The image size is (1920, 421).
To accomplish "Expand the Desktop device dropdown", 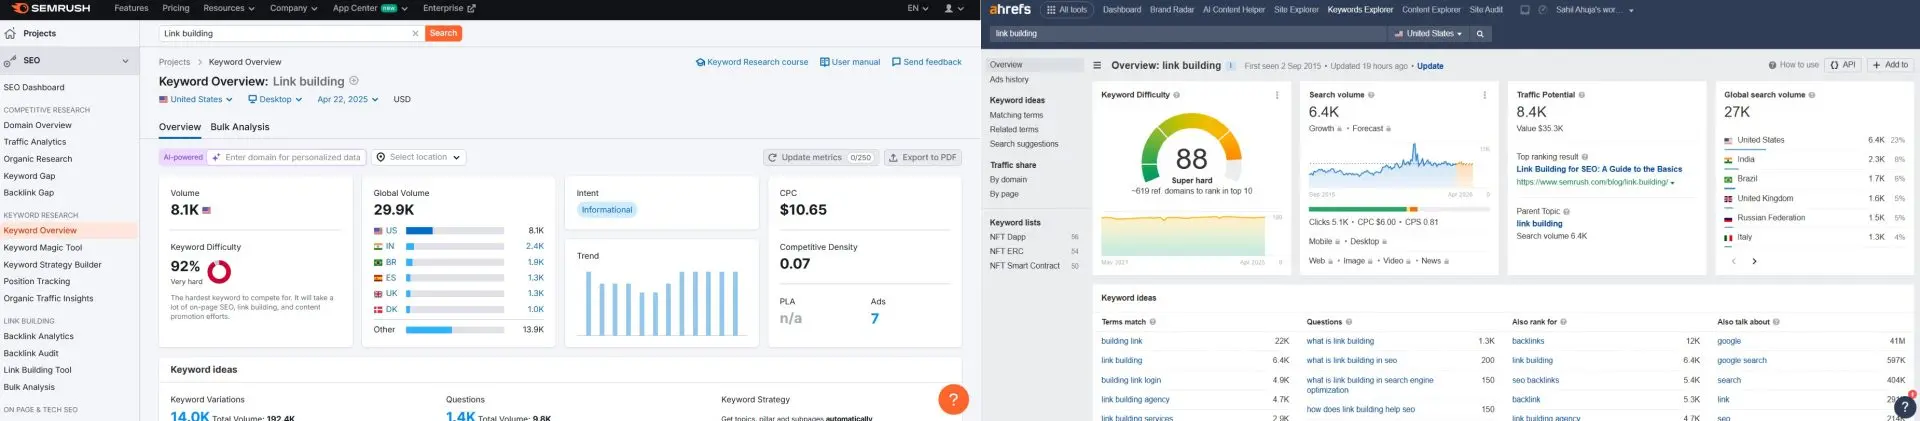I will 275,100.
